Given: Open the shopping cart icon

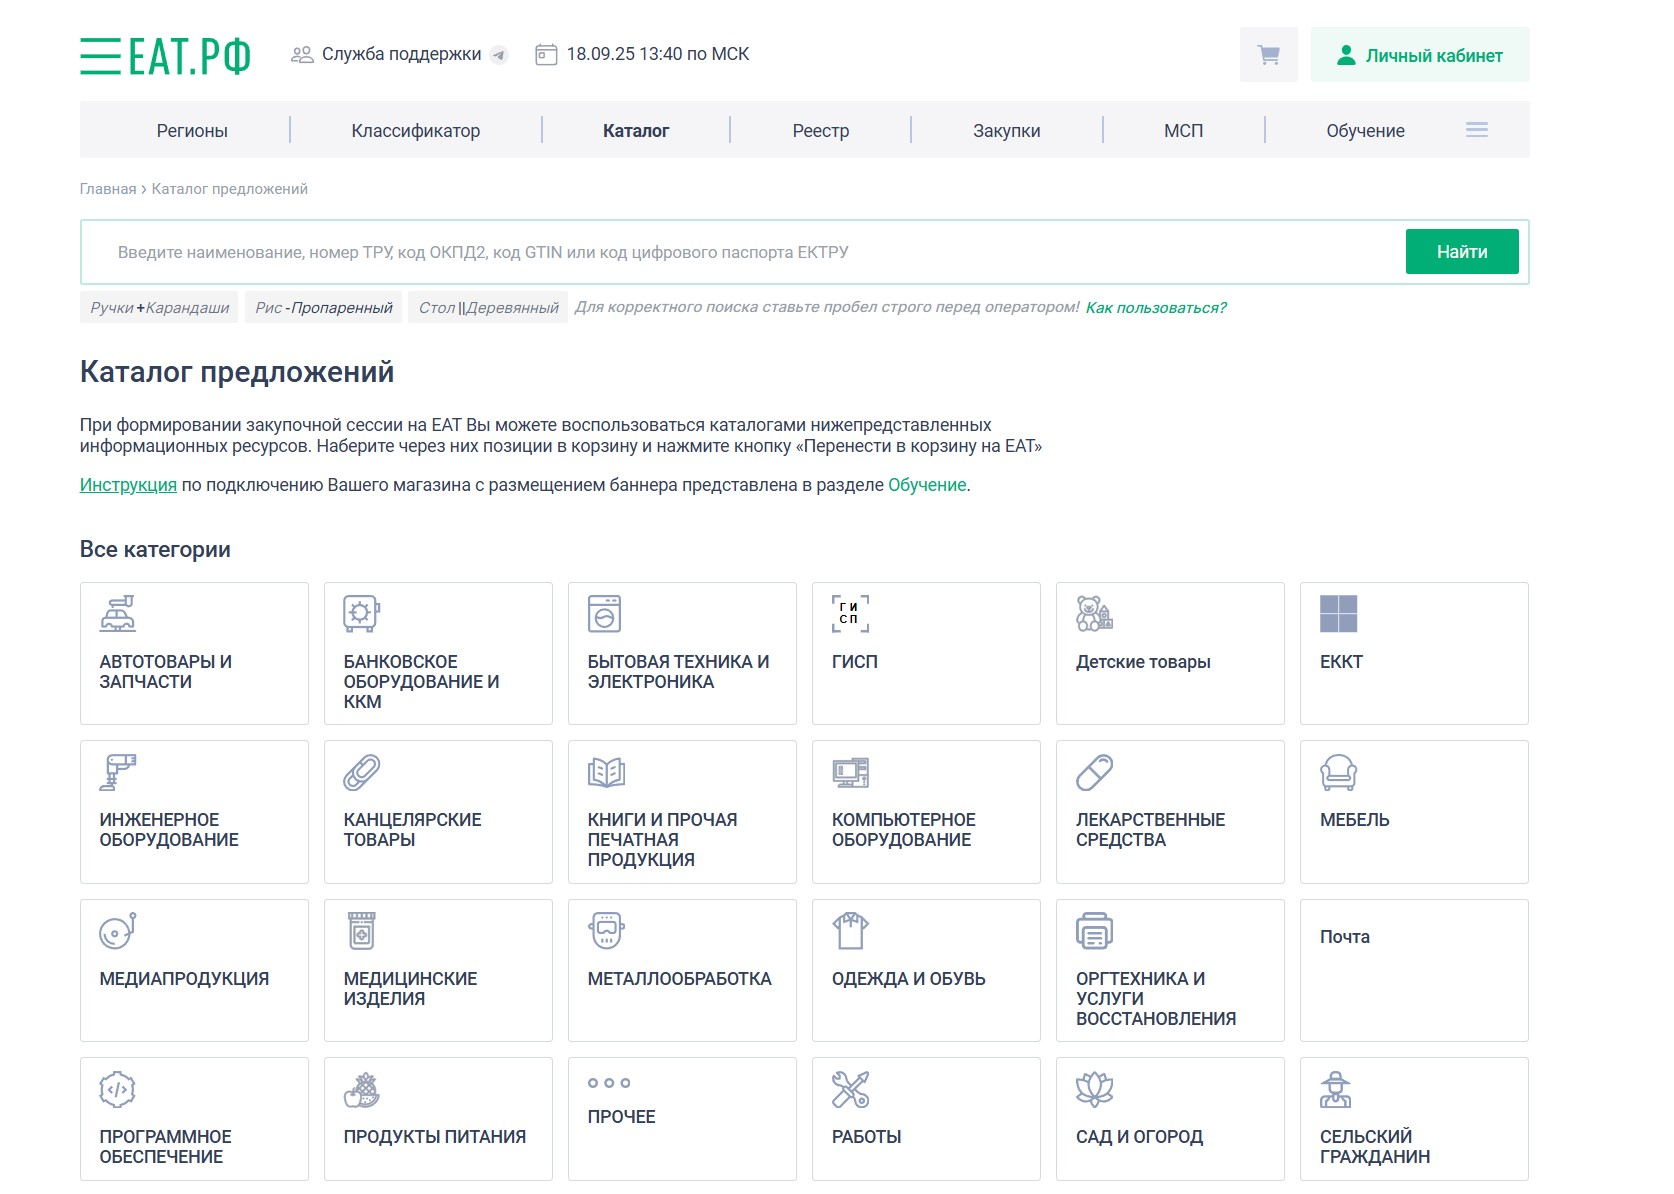Looking at the screenshot, I should click(1268, 55).
